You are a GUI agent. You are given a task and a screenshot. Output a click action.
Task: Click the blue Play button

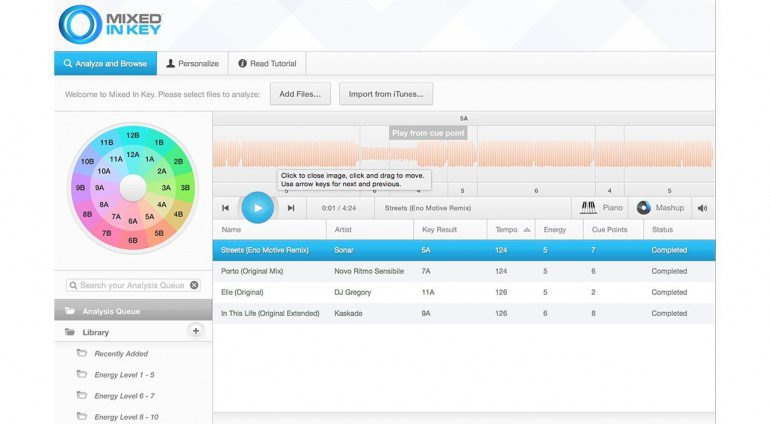pyautogui.click(x=257, y=207)
